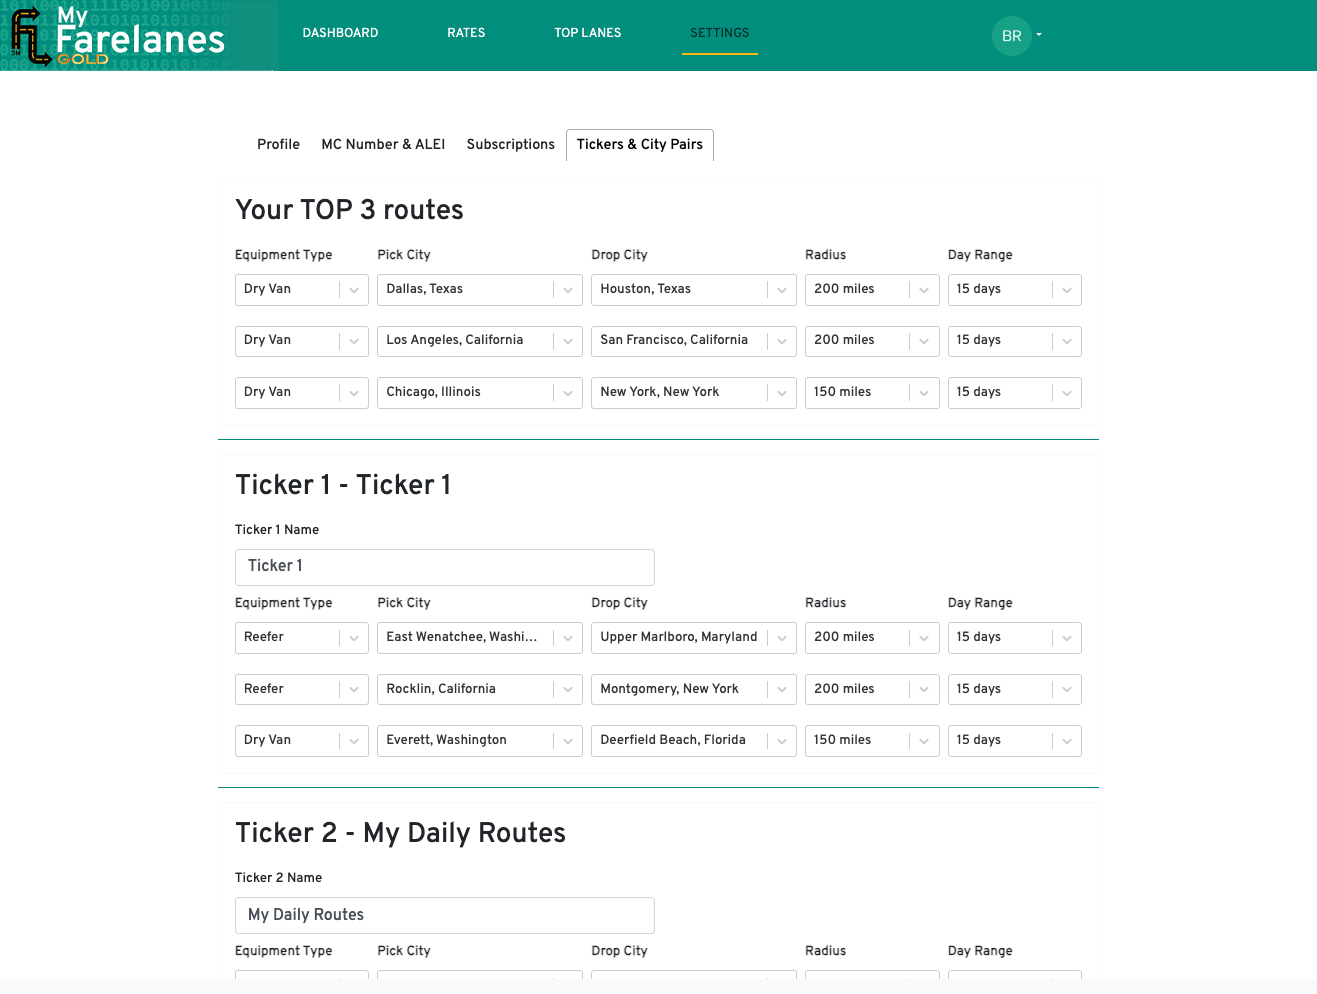Open equipment type dropdown in the Everett row
This screenshot has width=1317, height=994.
(302, 740)
